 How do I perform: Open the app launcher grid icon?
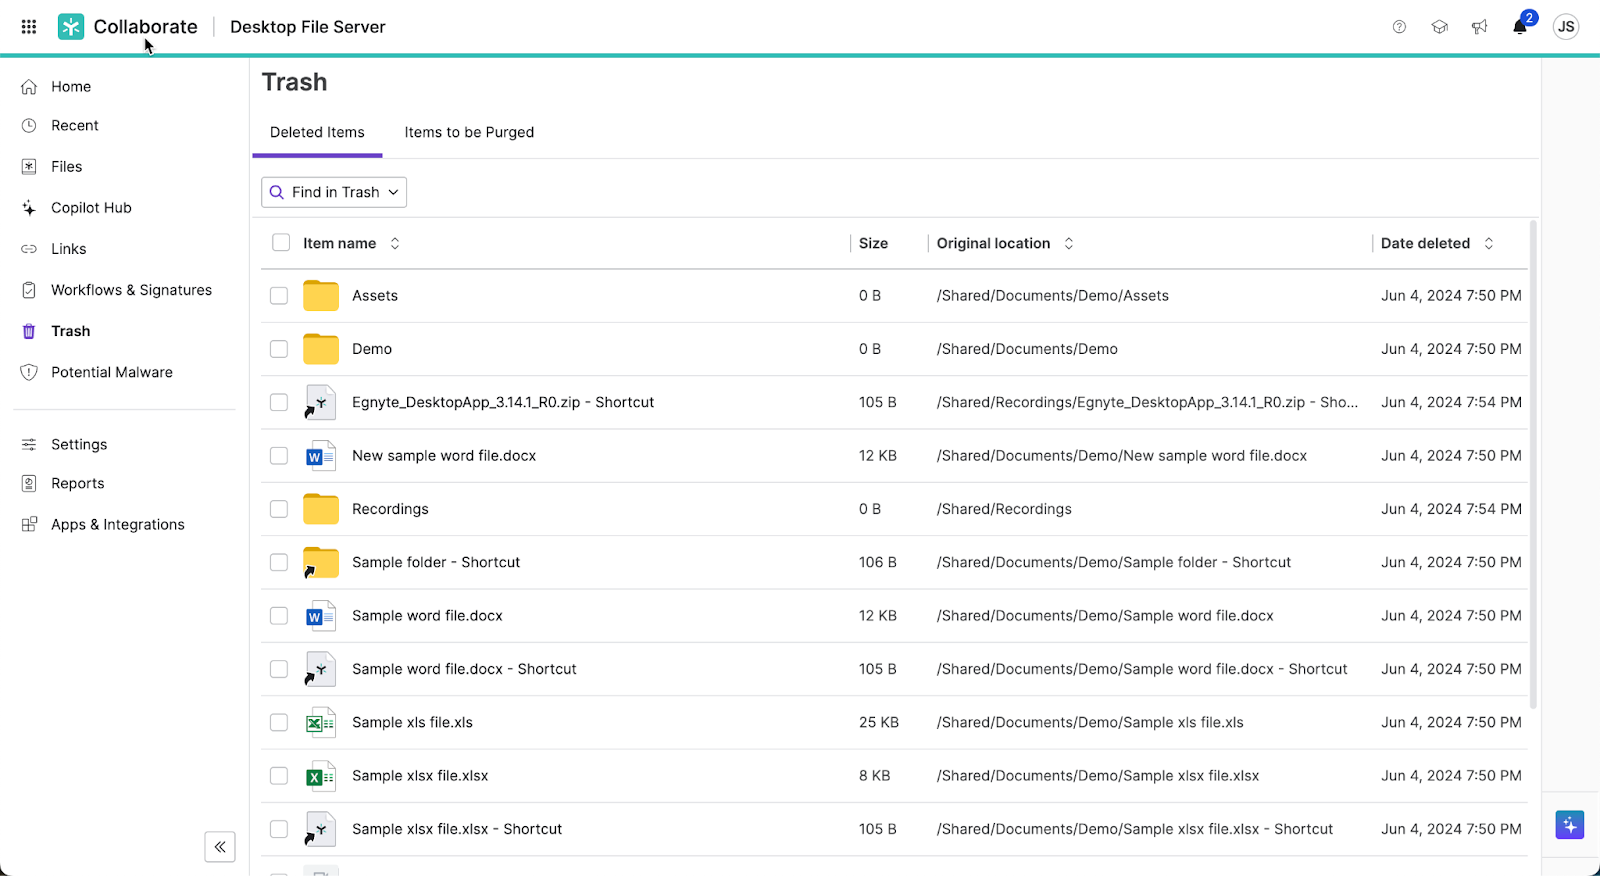pos(29,27)
